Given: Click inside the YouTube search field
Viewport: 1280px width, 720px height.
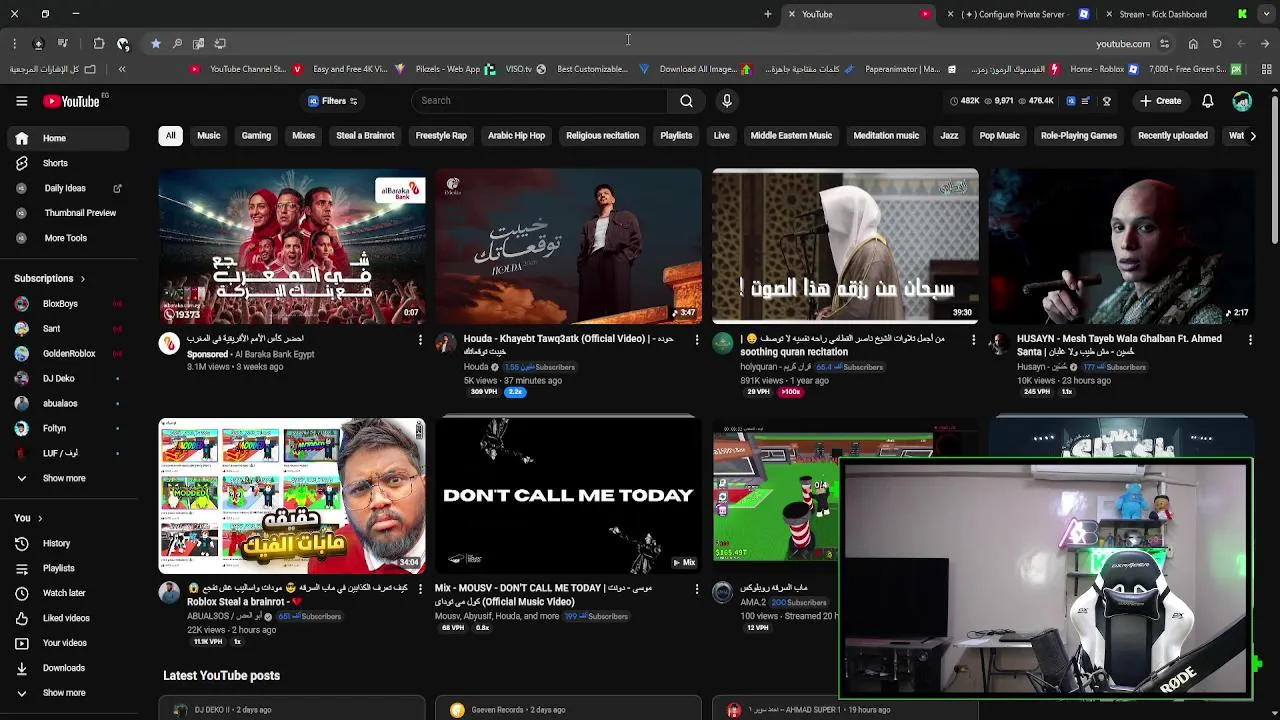Looking at the screenshot, I should tap(540, 101).
